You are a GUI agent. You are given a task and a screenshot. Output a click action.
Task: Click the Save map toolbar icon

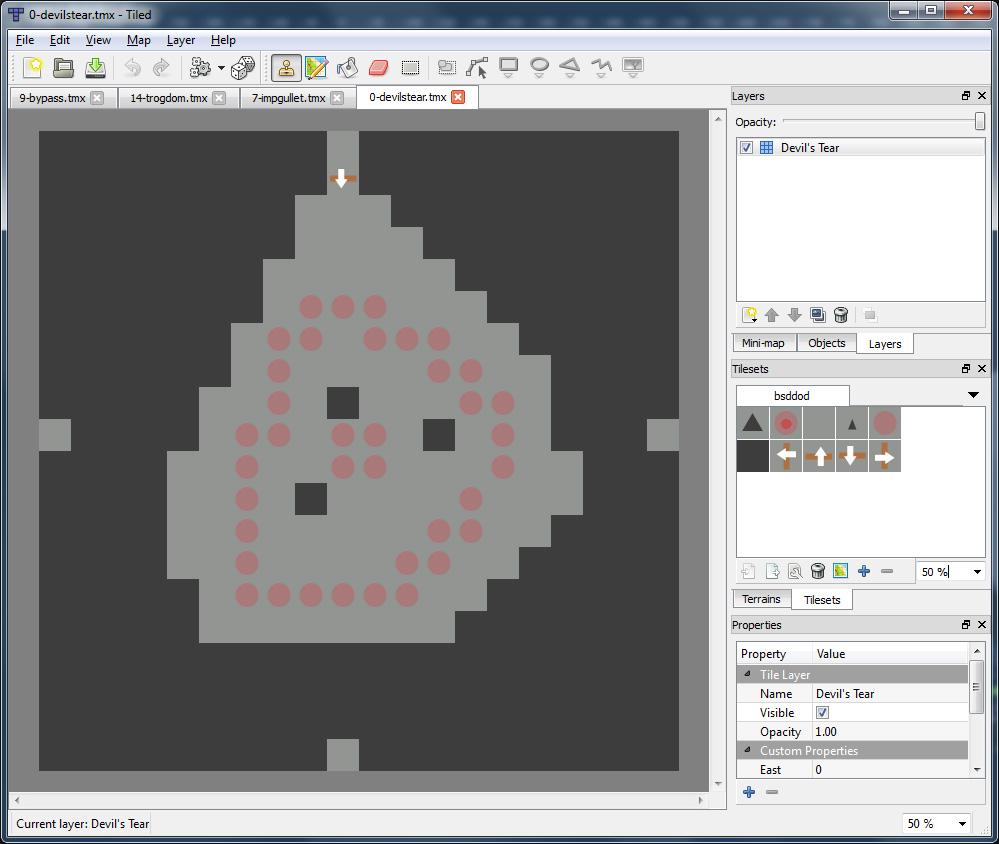coord(95,68)
